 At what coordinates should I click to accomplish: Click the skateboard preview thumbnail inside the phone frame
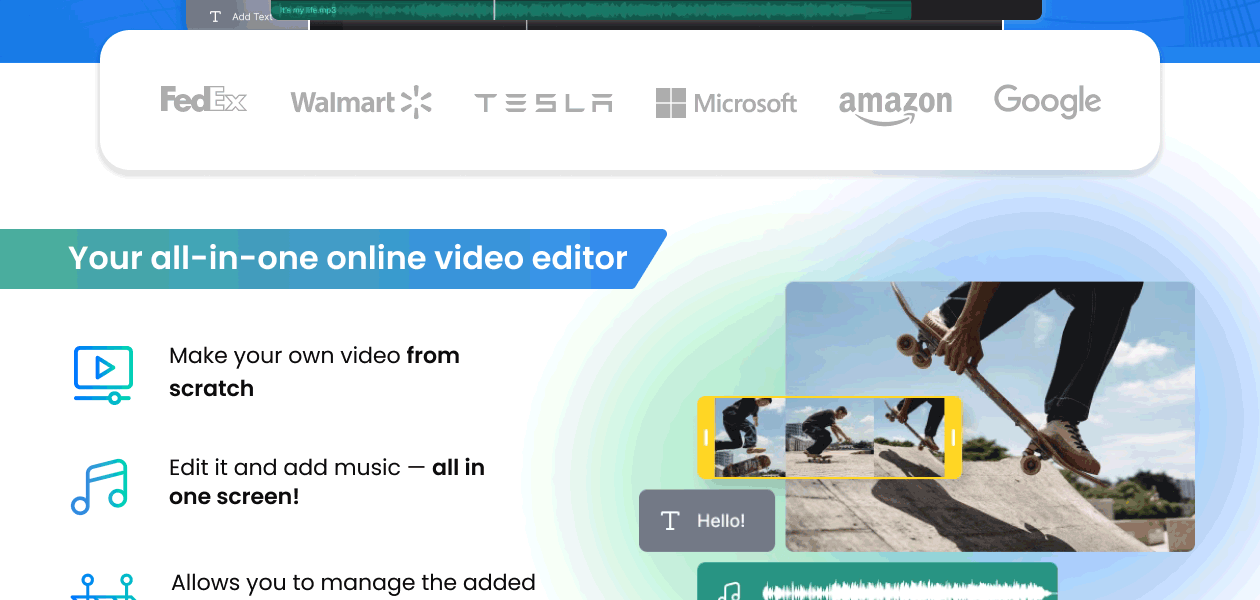tap(830, 435)
